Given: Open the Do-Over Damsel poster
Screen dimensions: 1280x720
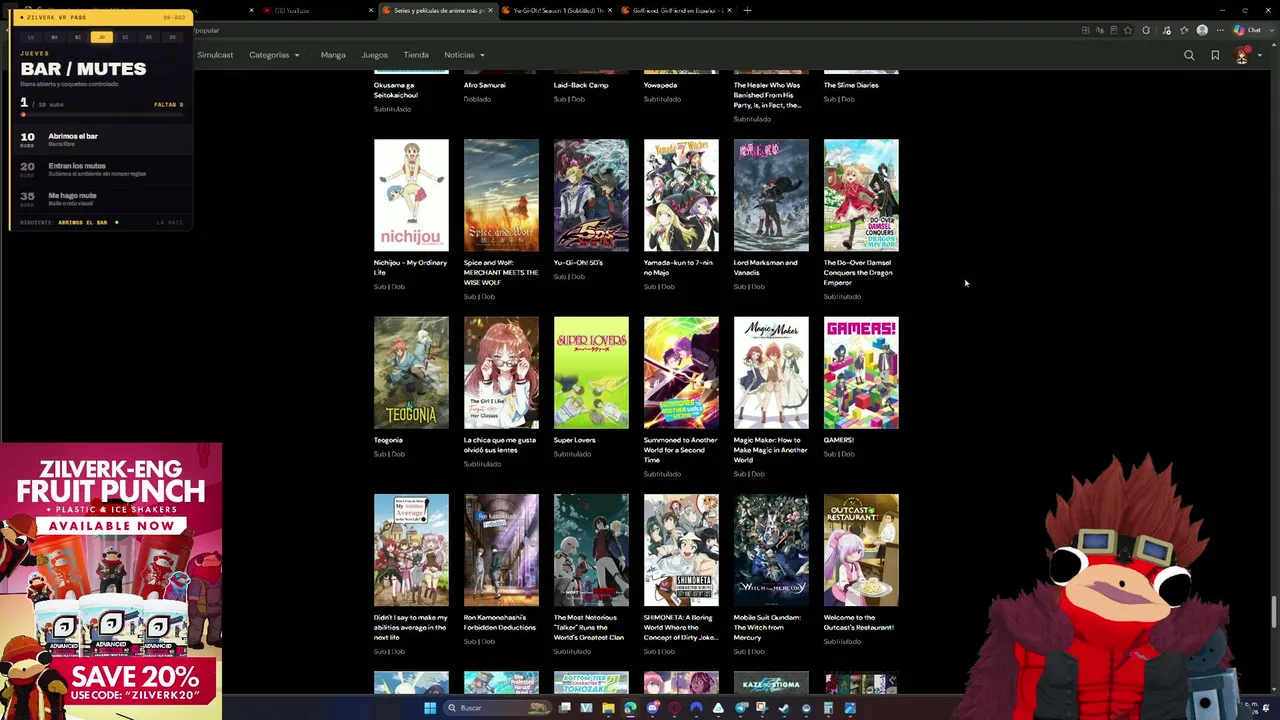Looking at the screenshot, I should [x=861, y=195].
